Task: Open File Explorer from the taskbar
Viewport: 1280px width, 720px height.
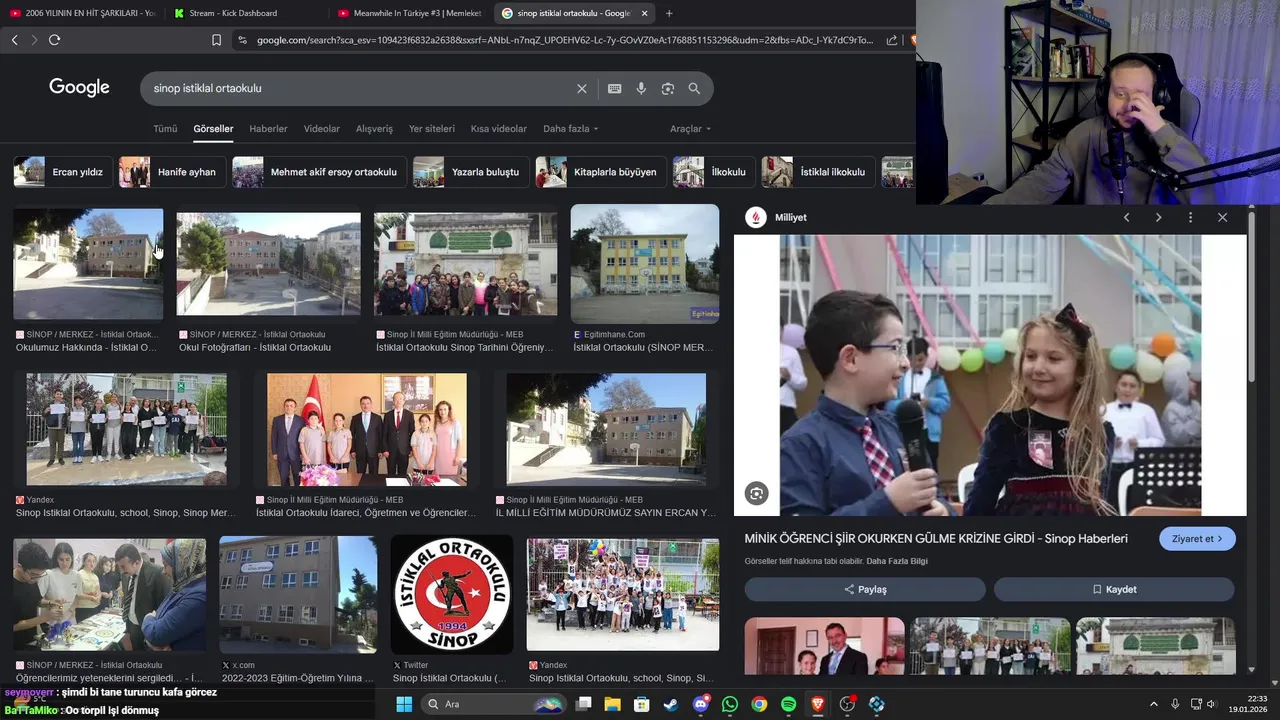Action: coord(613,704)
